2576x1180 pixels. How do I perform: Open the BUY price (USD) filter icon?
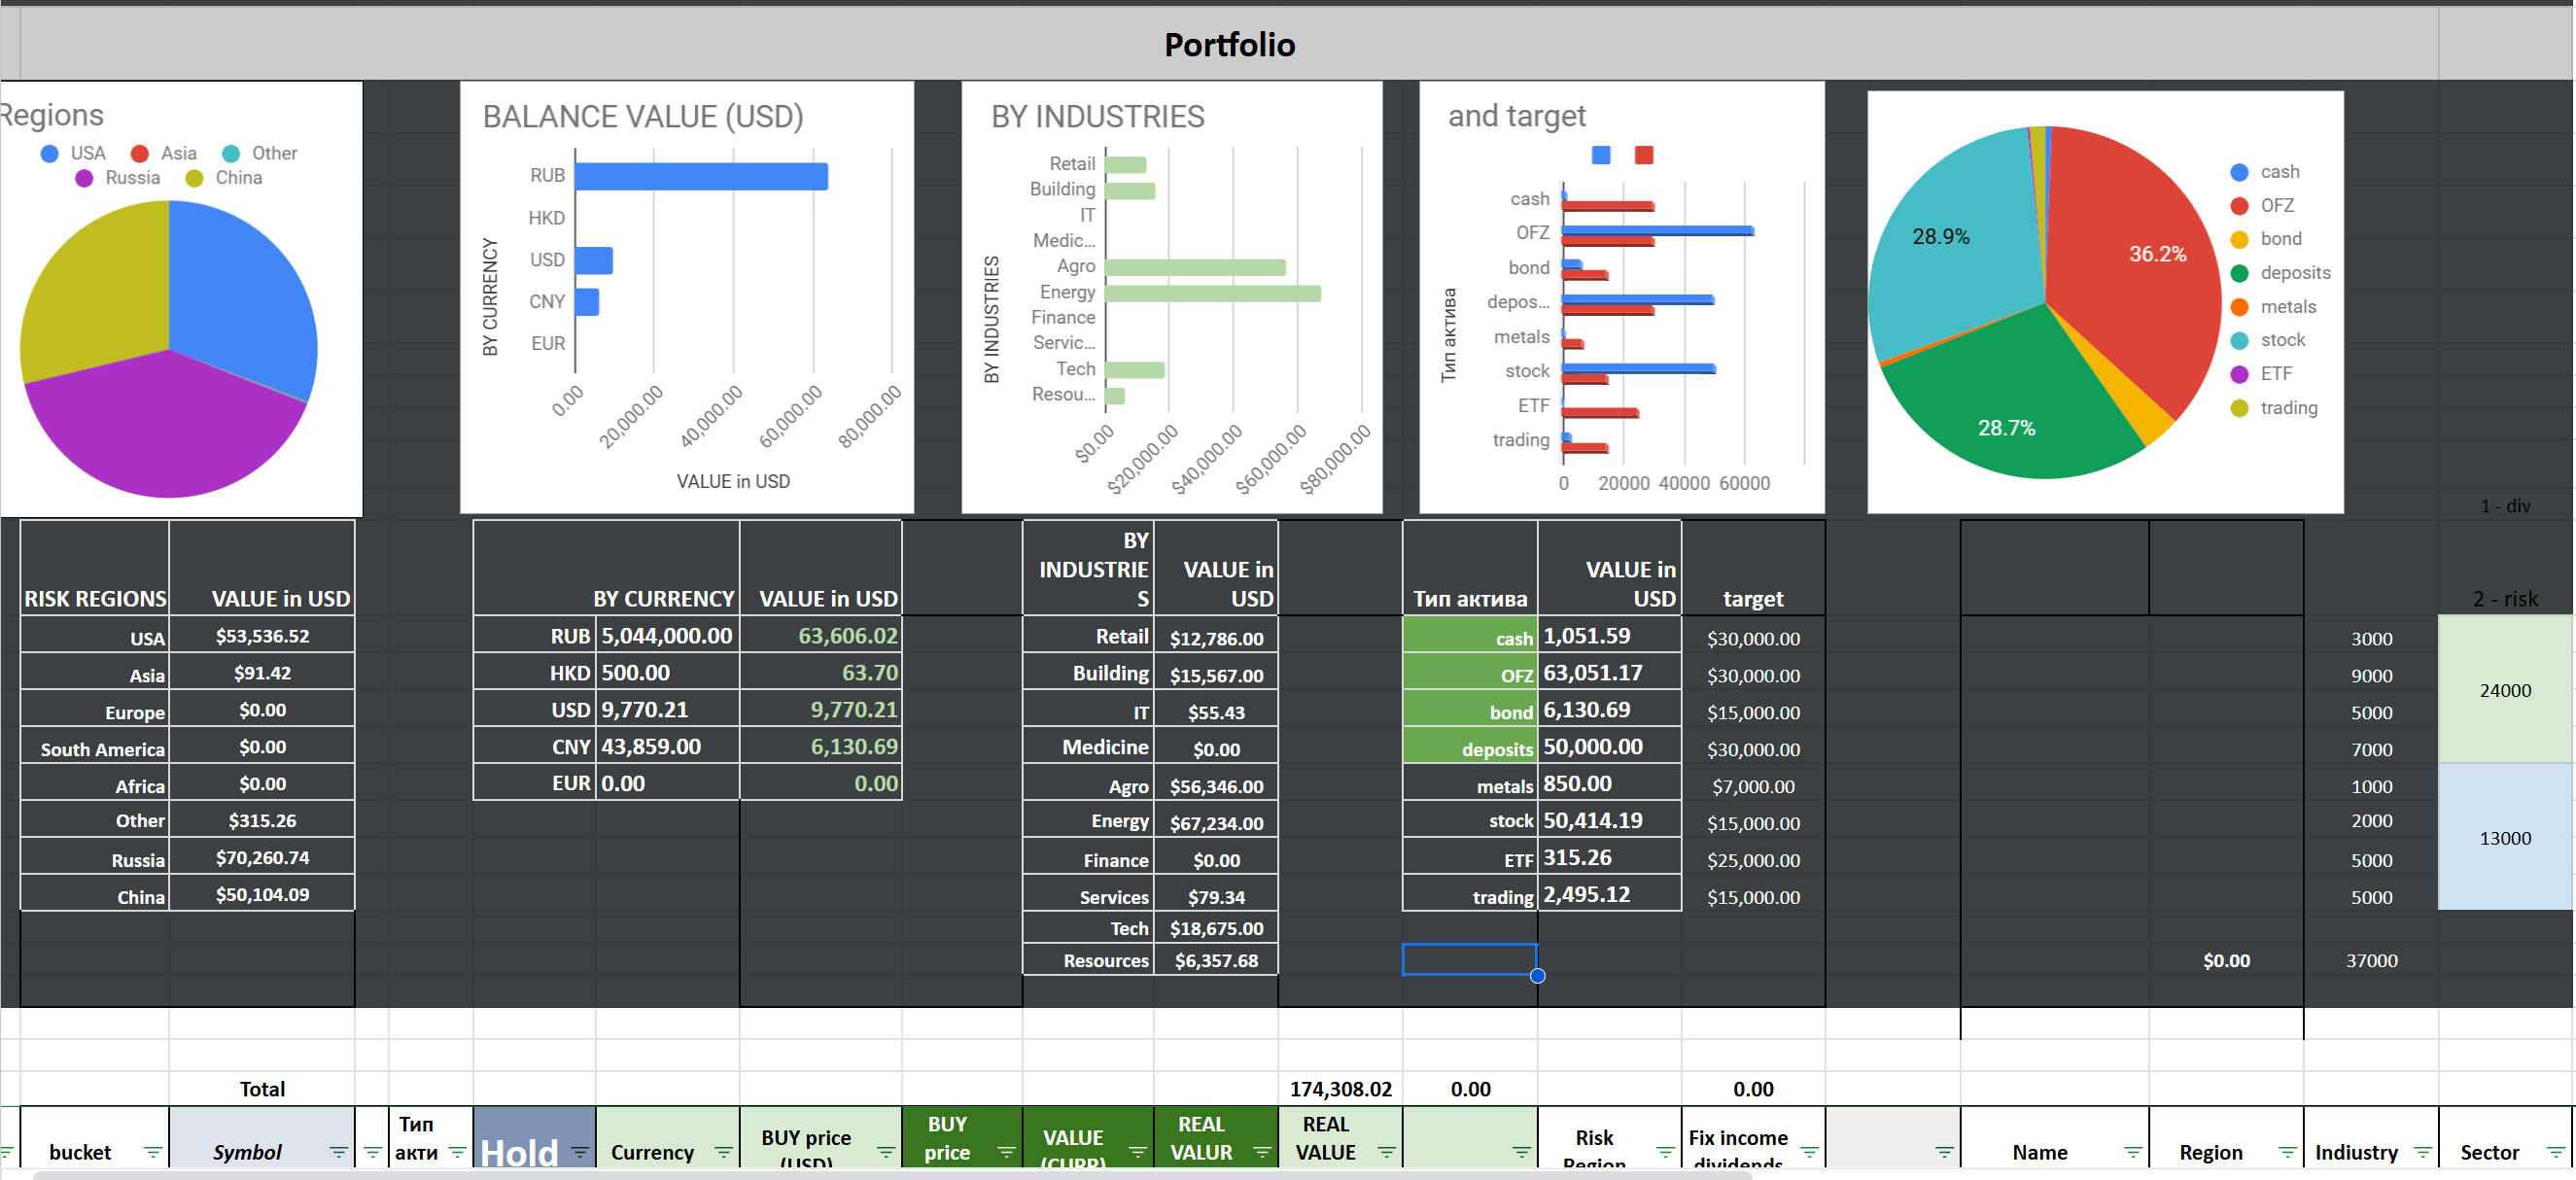(x=885, y=1152)
